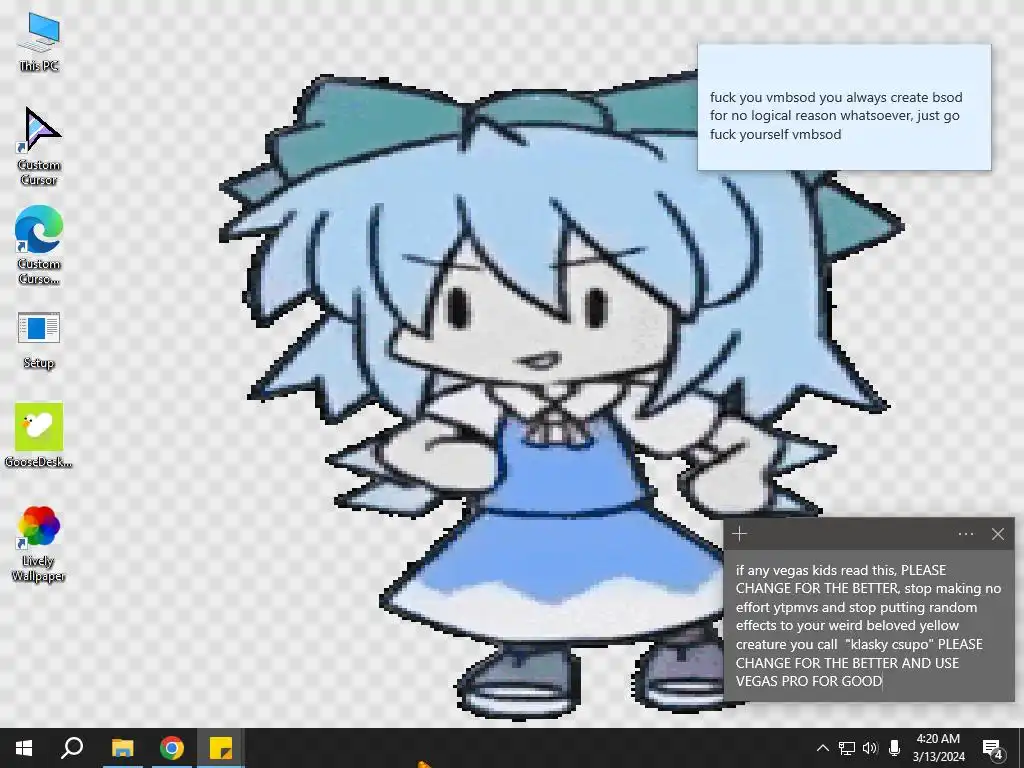Select the Custom Cursor arrow shortcut icon

click(x=39, y=145)
